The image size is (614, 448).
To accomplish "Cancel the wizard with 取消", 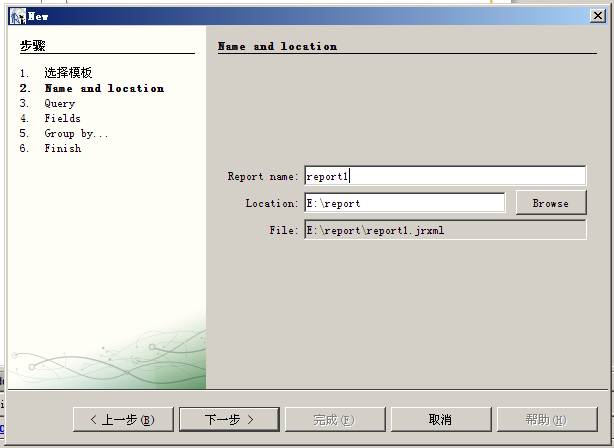I will click(441, 419).
